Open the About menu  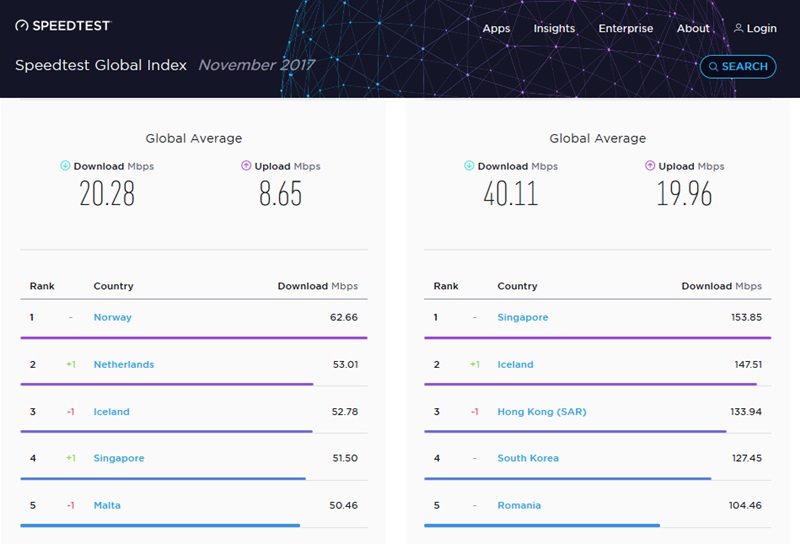(693, 29)
